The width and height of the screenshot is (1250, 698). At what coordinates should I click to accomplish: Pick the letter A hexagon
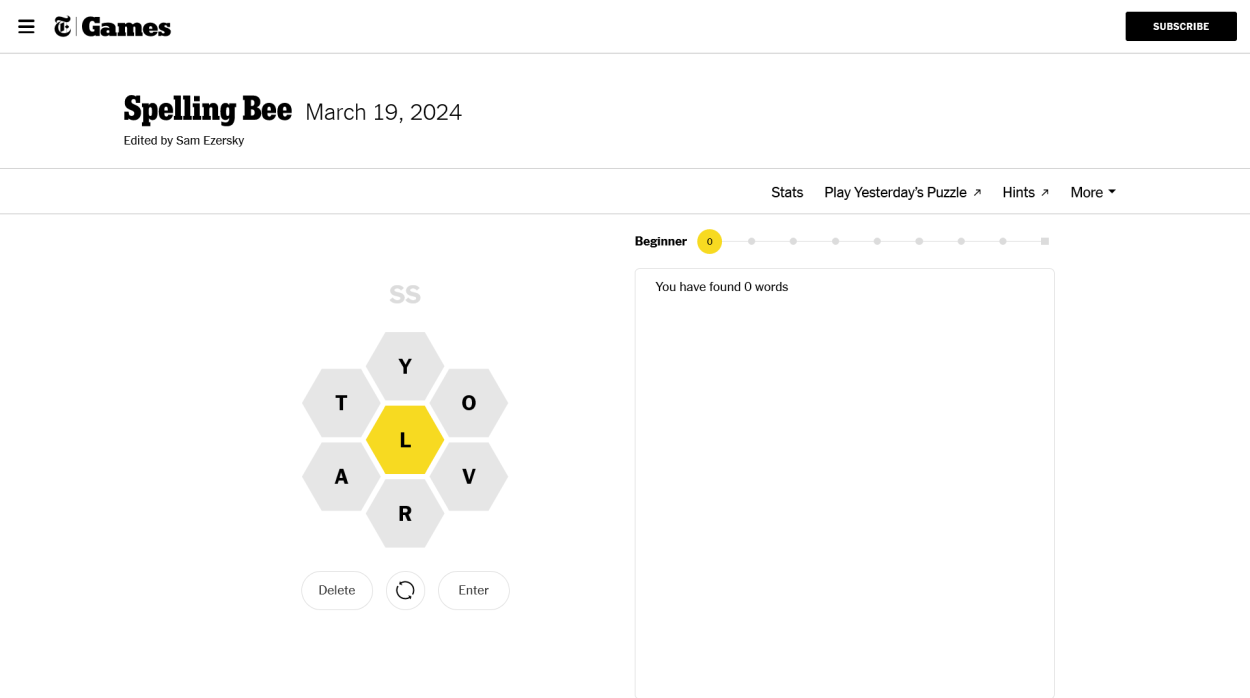(341, 477)
